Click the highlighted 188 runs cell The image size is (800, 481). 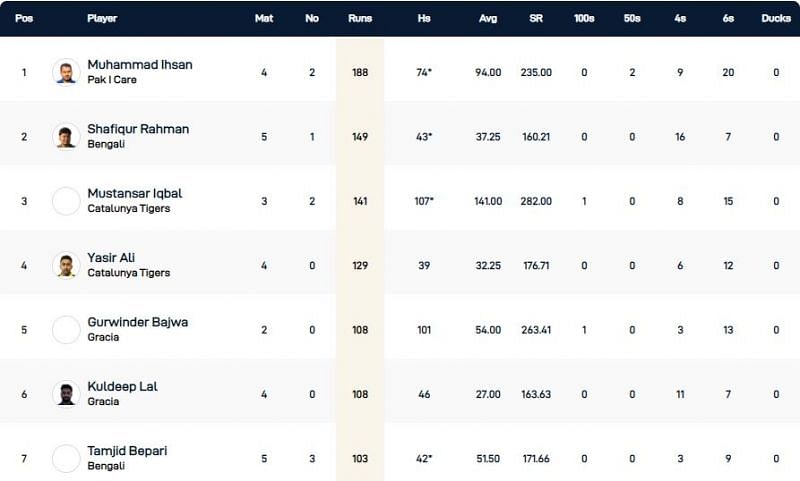[360, 72]
